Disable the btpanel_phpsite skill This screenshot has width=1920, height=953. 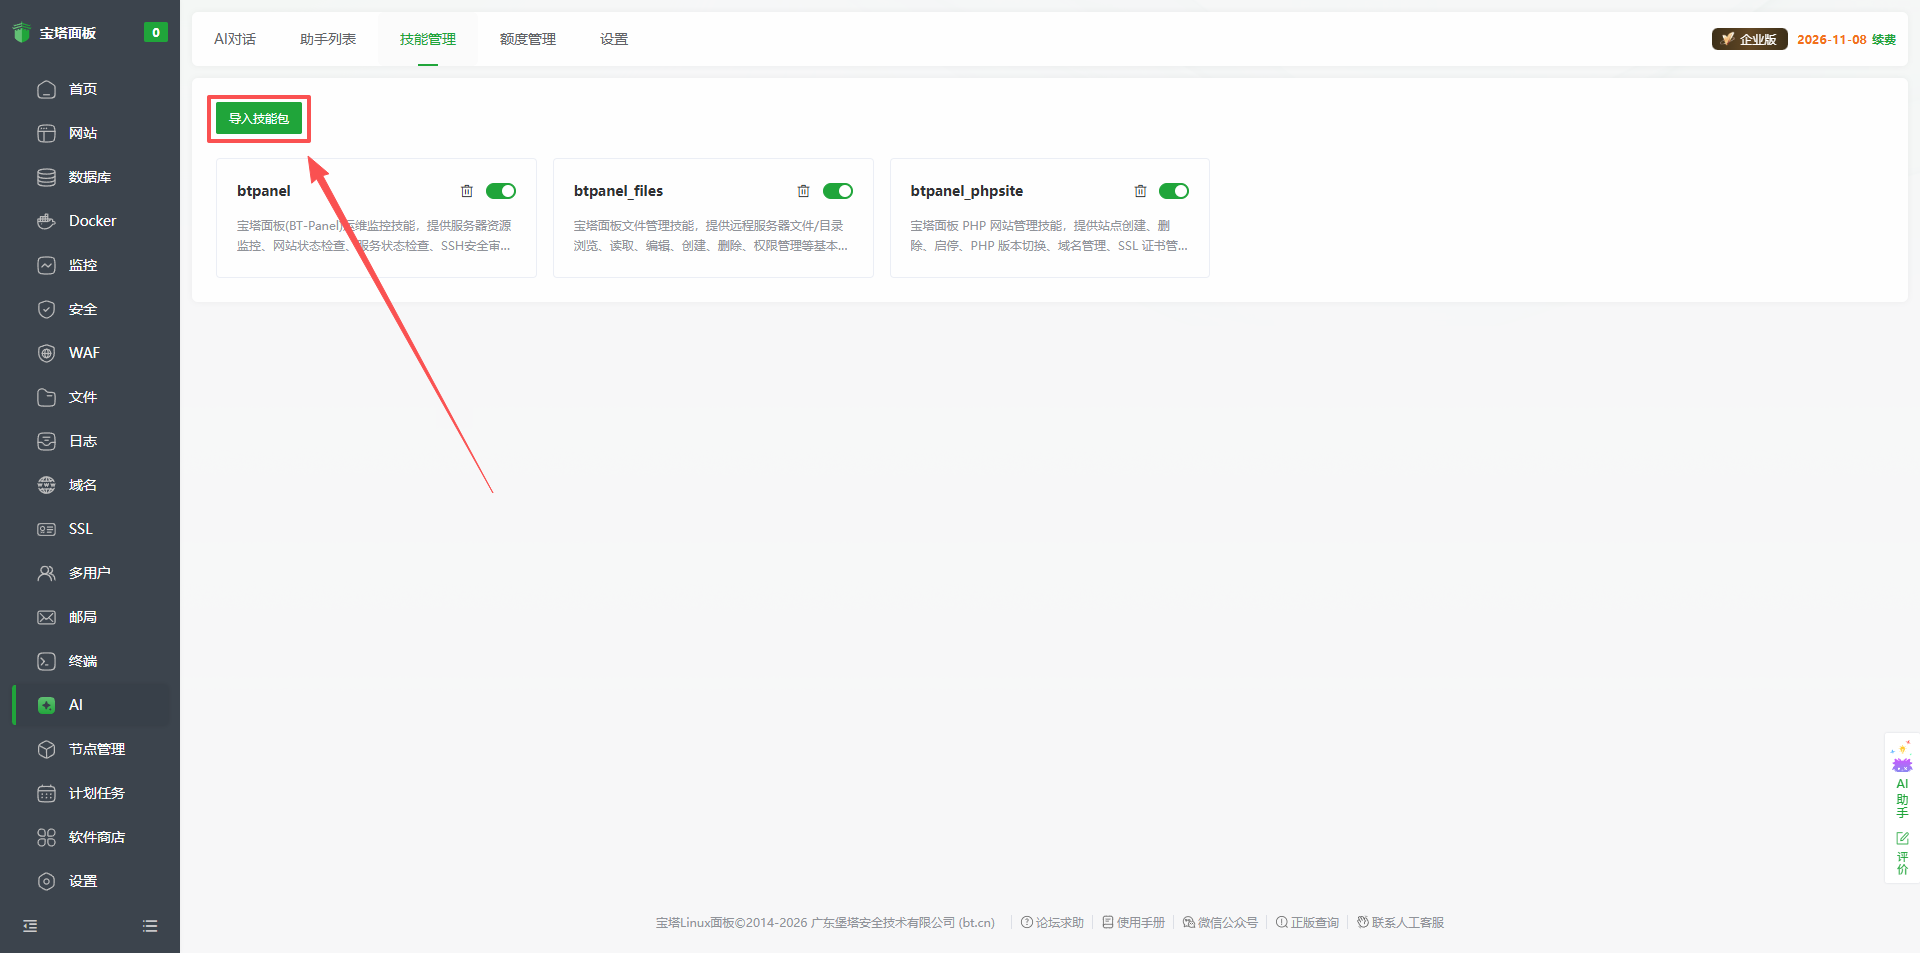click(1174, 191)
